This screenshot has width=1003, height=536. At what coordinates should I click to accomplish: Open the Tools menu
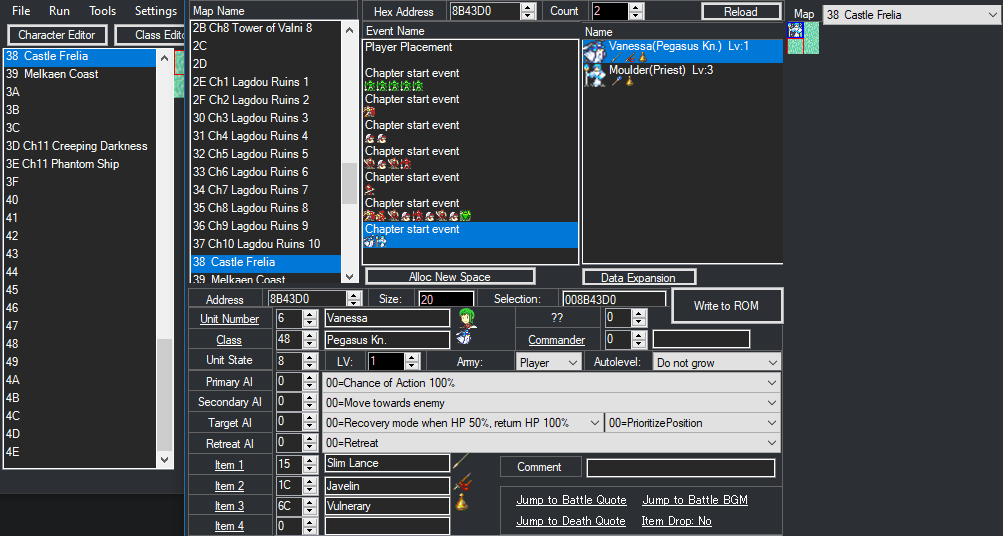pyautogui.click(x=102, y=11)
